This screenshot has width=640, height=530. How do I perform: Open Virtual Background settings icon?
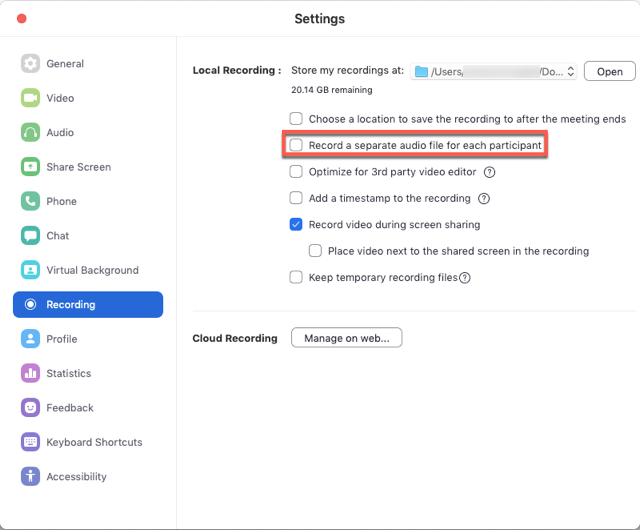pyautogui.click(x=30, y=270)
